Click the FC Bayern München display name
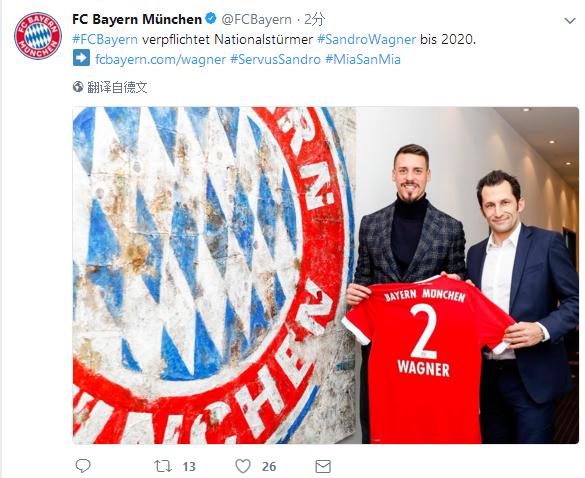 pos(137,19)
